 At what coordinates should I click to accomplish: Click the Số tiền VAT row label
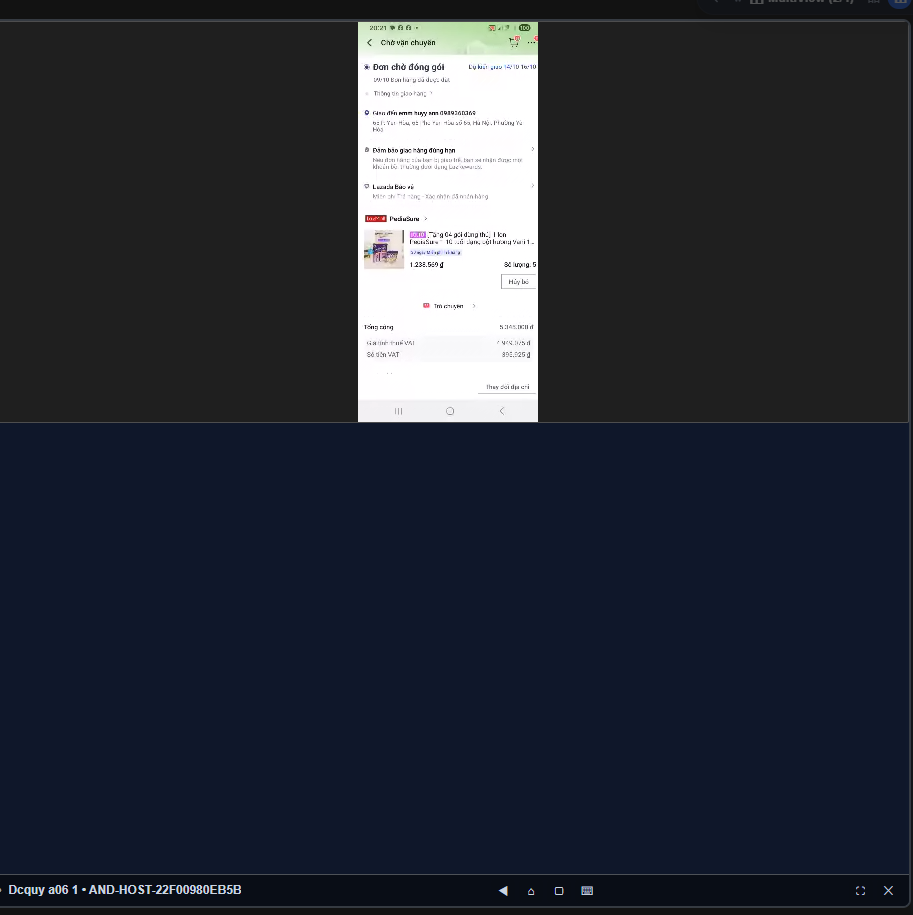click(383, 354)
